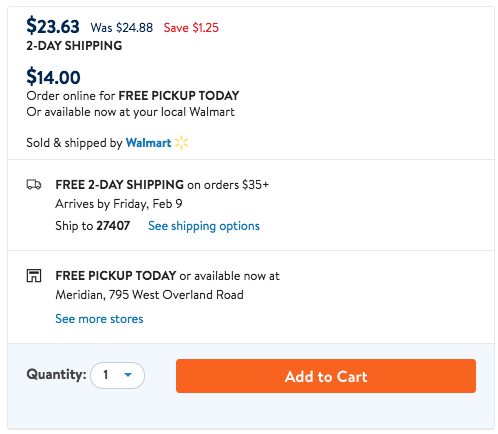Viewport: 498px width, 434px height.
Task: Click the Add to Cart button
Action: point(326,376)
